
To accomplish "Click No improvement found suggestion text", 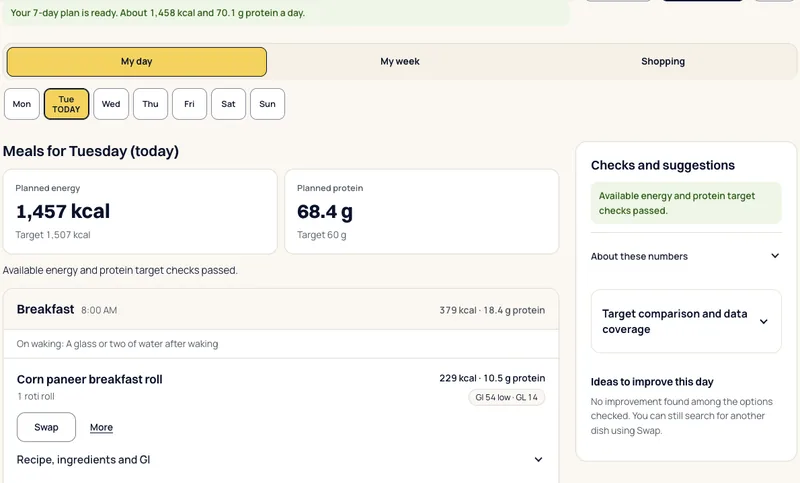I will pos(682,416).
